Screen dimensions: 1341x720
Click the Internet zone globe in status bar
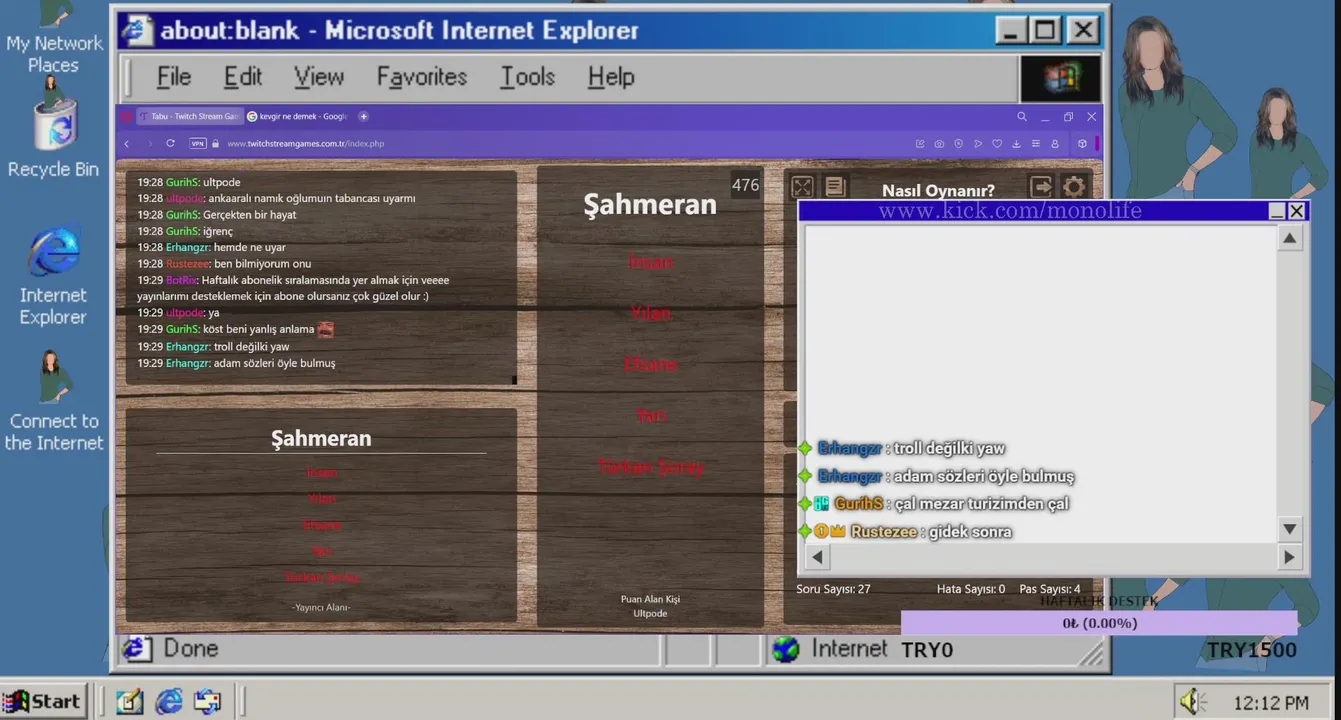click(786, 649)
